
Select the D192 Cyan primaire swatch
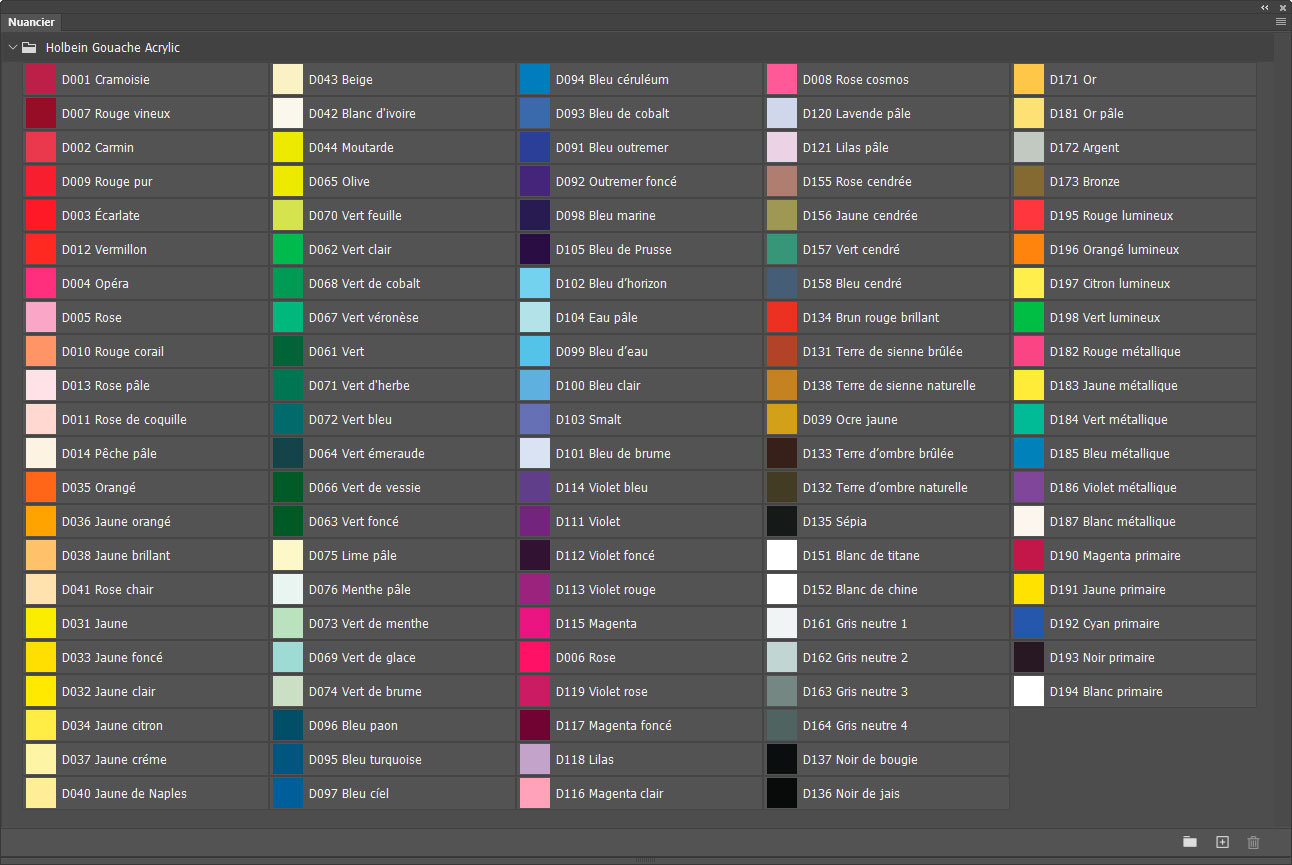(x=1029, y=624)
